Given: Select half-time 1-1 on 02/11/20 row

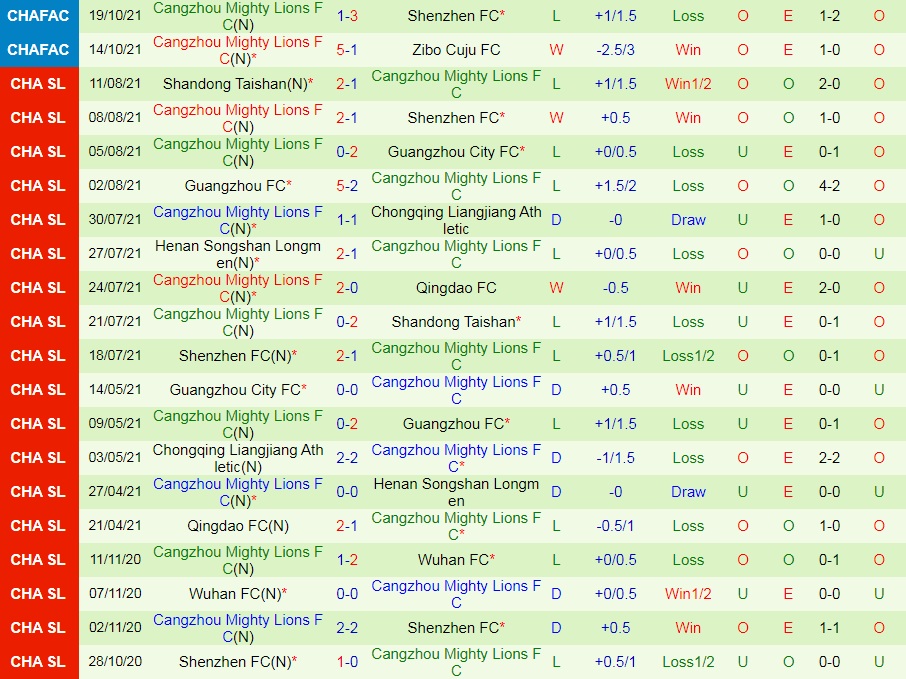Looking at the screenshot, I should (829, 628).
